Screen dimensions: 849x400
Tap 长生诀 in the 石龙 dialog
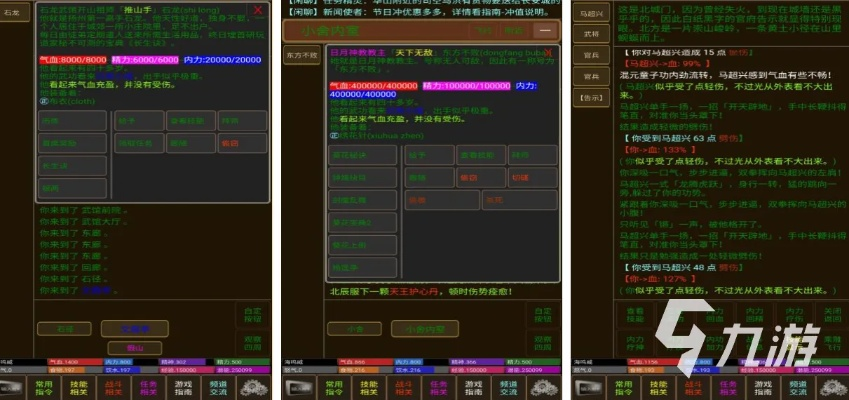coord(72,166)
